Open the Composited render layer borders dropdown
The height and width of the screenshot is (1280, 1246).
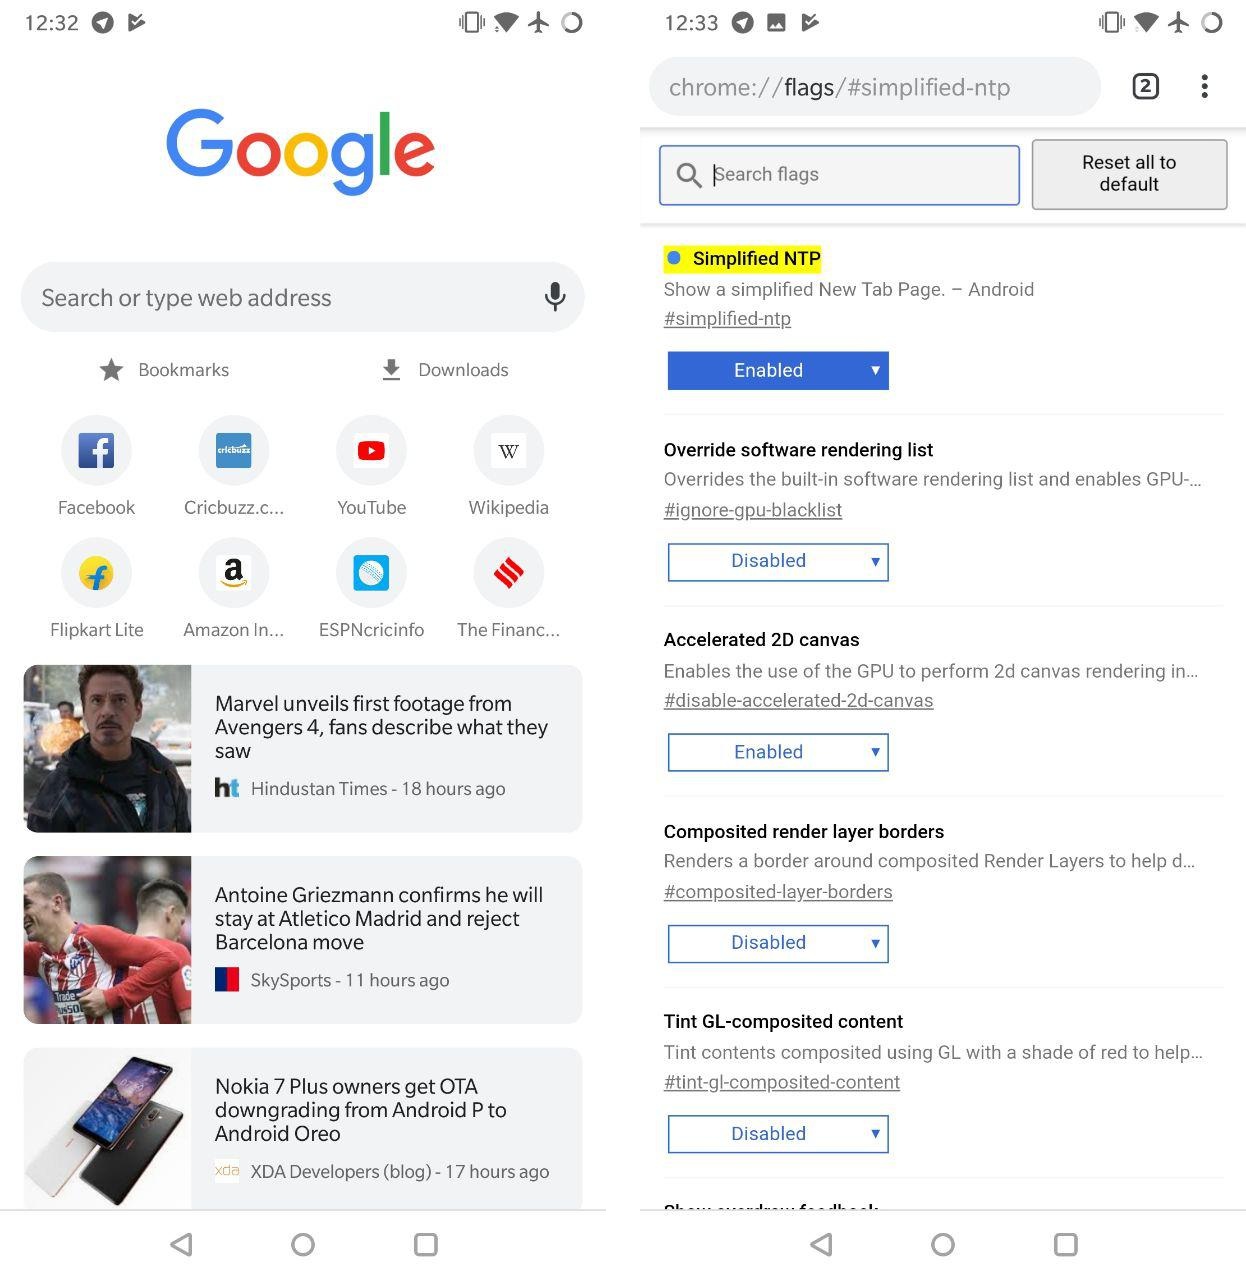[x=778, y=943]
